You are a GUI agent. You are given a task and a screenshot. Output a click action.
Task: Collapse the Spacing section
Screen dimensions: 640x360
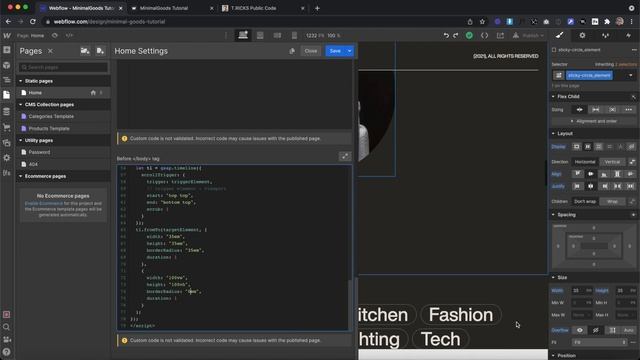553,215
